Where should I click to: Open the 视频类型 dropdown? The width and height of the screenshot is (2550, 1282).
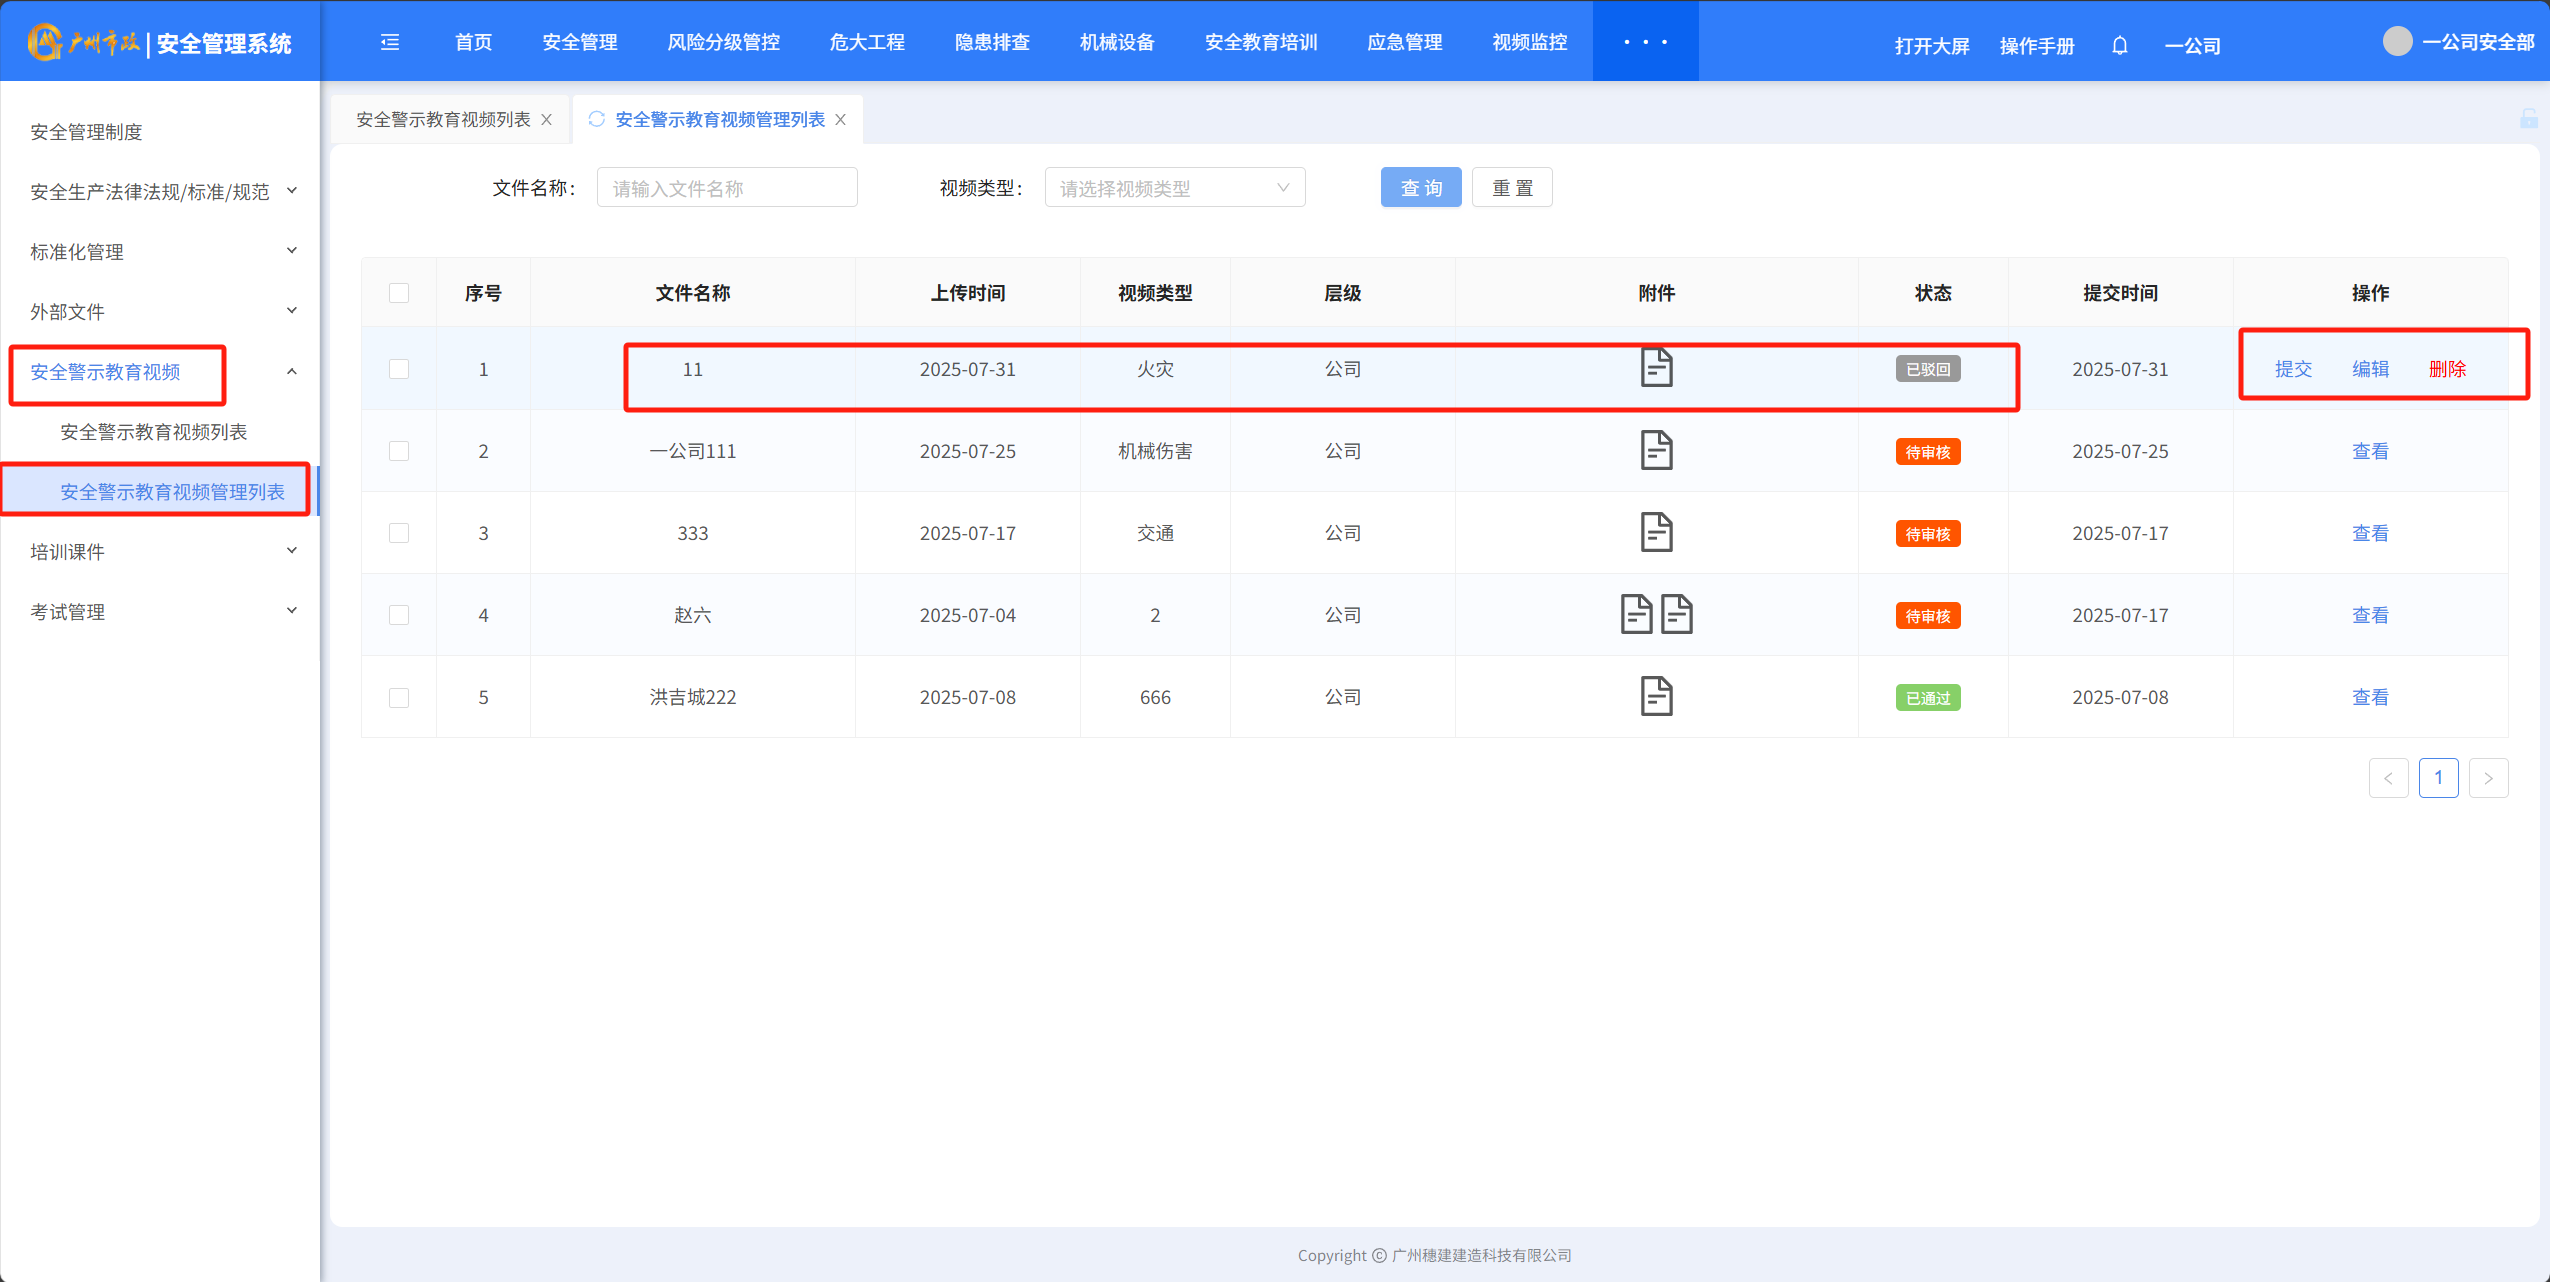click(1174, 188)
